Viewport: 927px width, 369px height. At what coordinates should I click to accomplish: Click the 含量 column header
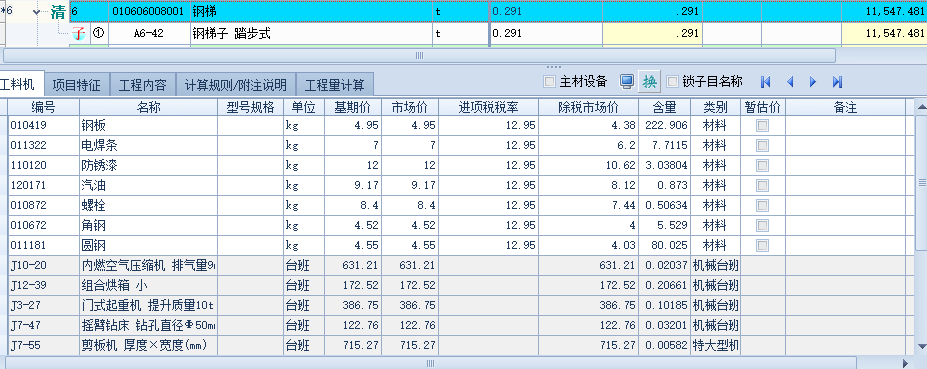coord(665,107)
